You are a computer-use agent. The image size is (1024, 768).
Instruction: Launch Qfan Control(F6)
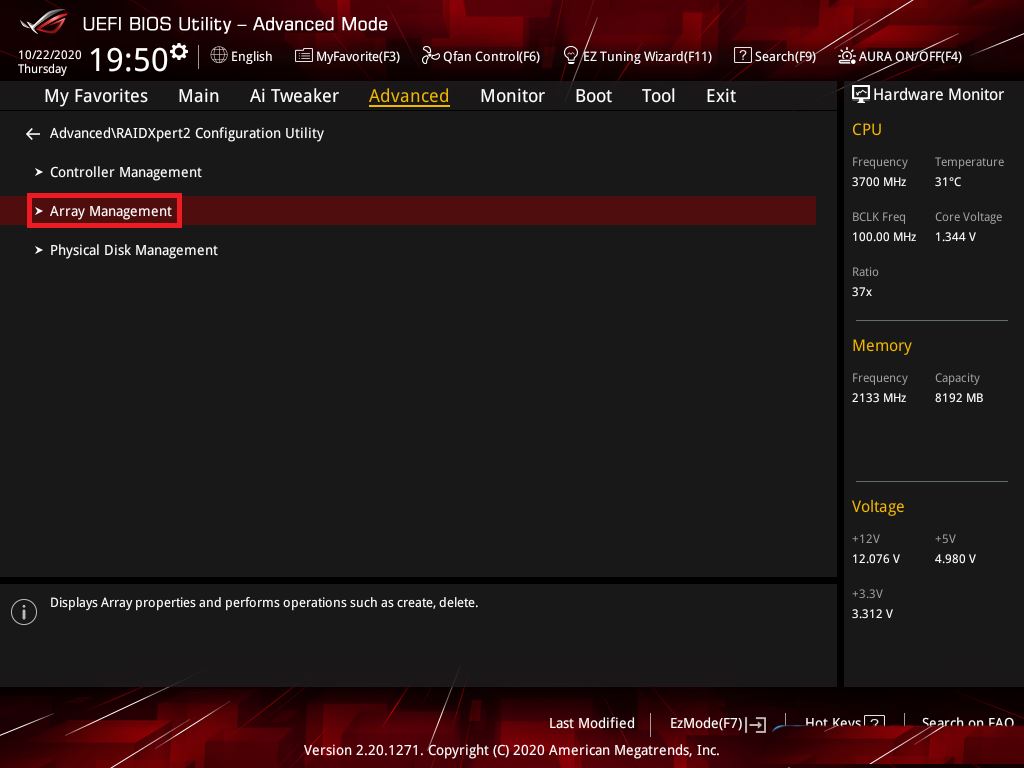pos(492,57)
